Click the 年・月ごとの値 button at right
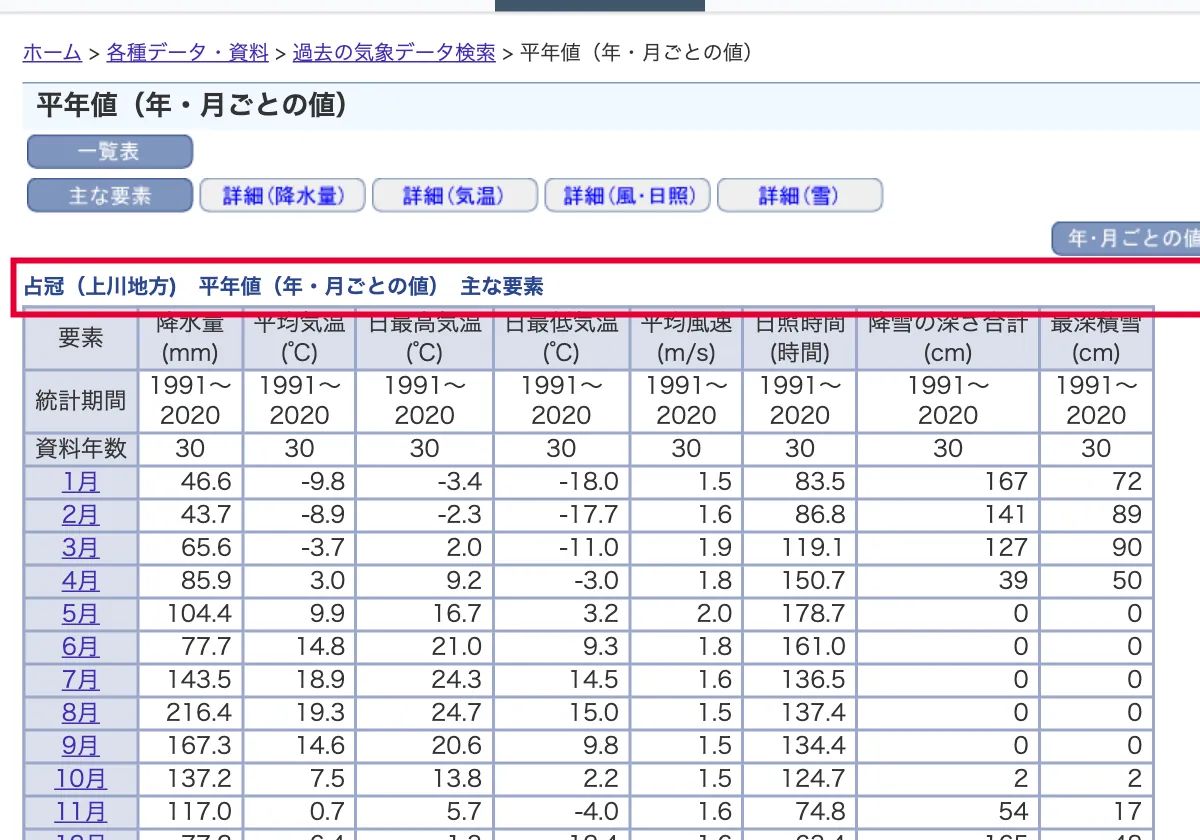This screenshot has height=840, width=1200. [x=1127, y=239]
